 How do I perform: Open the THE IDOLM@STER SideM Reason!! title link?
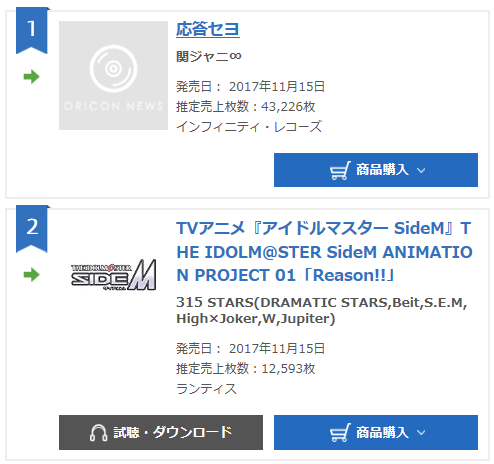point(324,252)
